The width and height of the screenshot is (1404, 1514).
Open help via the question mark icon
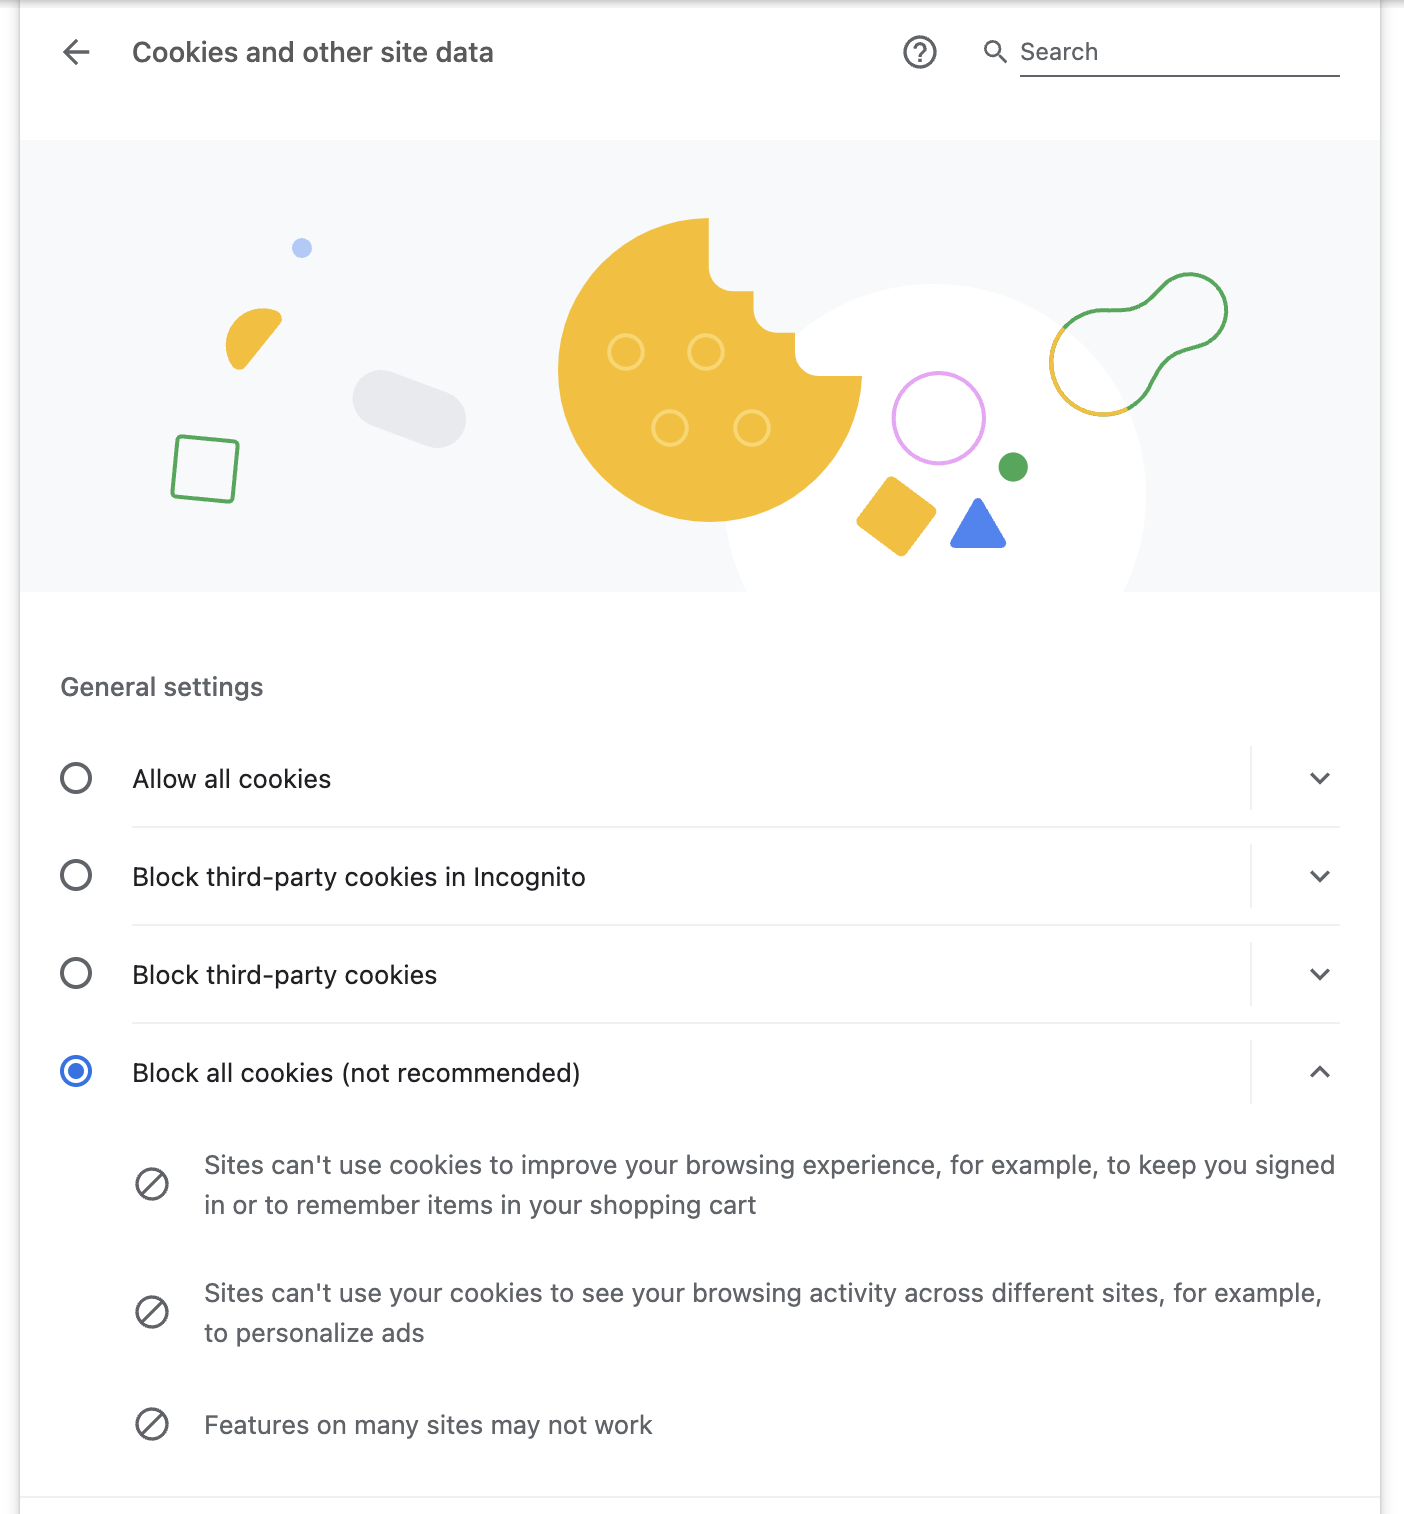pos(920,52)
